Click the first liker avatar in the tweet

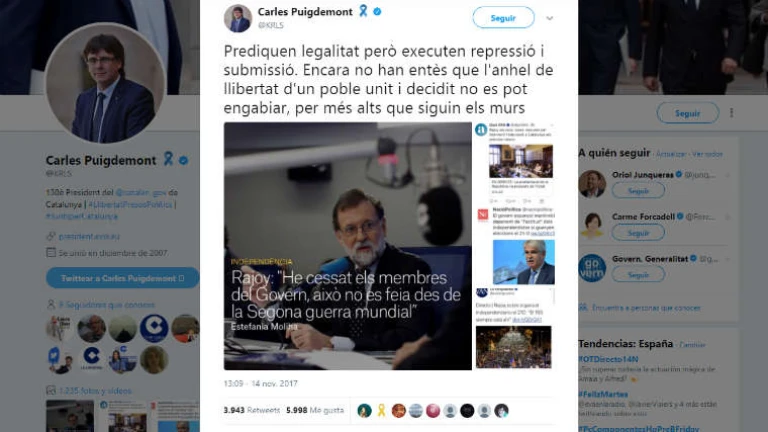click(x=364, y=410)
